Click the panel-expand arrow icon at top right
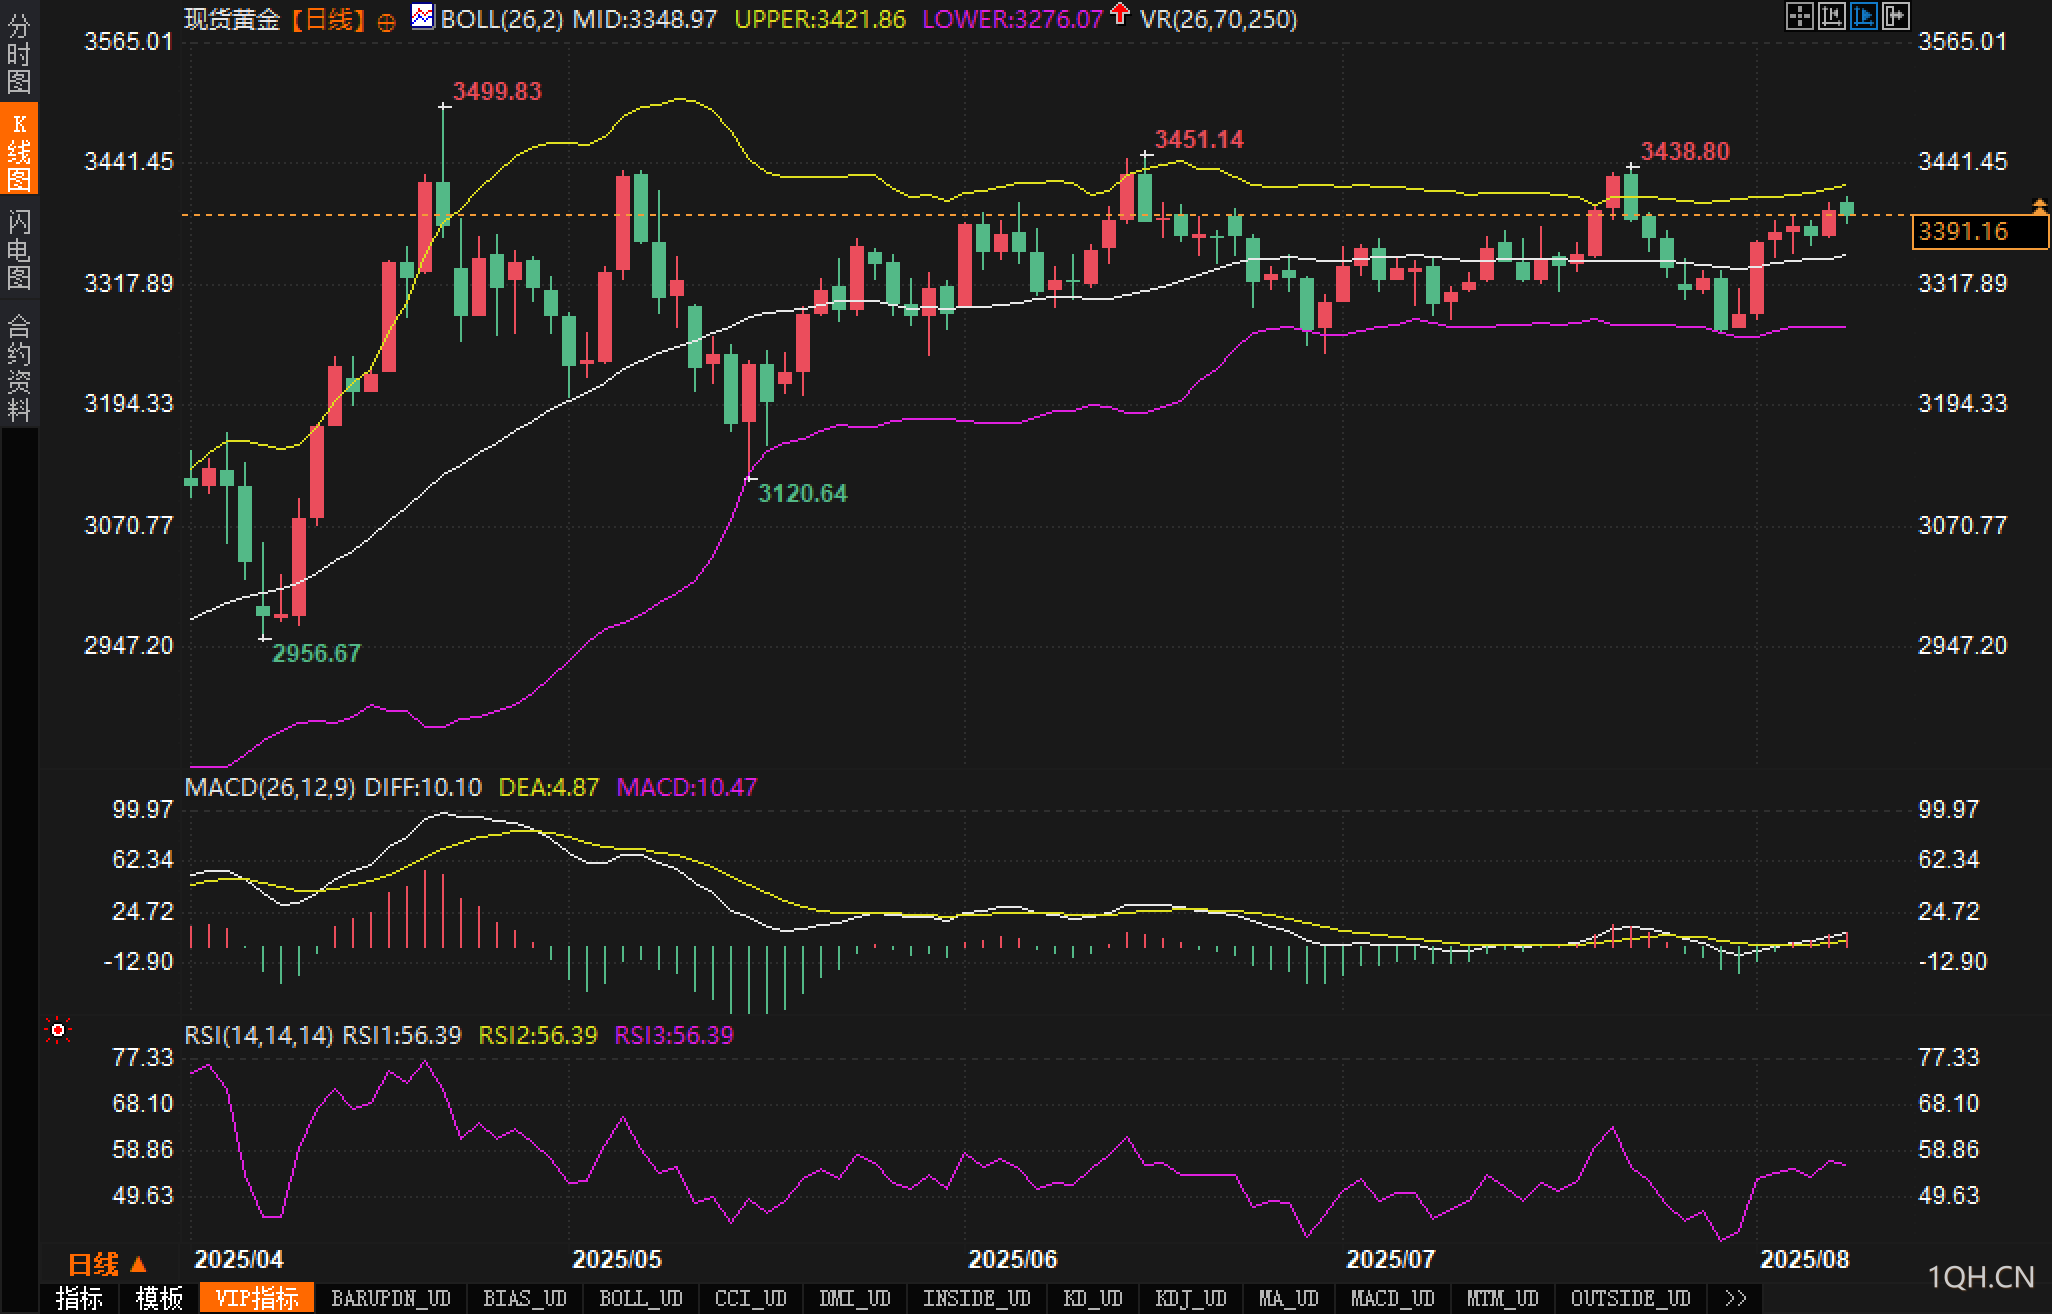The width and height of the screenshot is (2052, 1314). point(1895,16)
